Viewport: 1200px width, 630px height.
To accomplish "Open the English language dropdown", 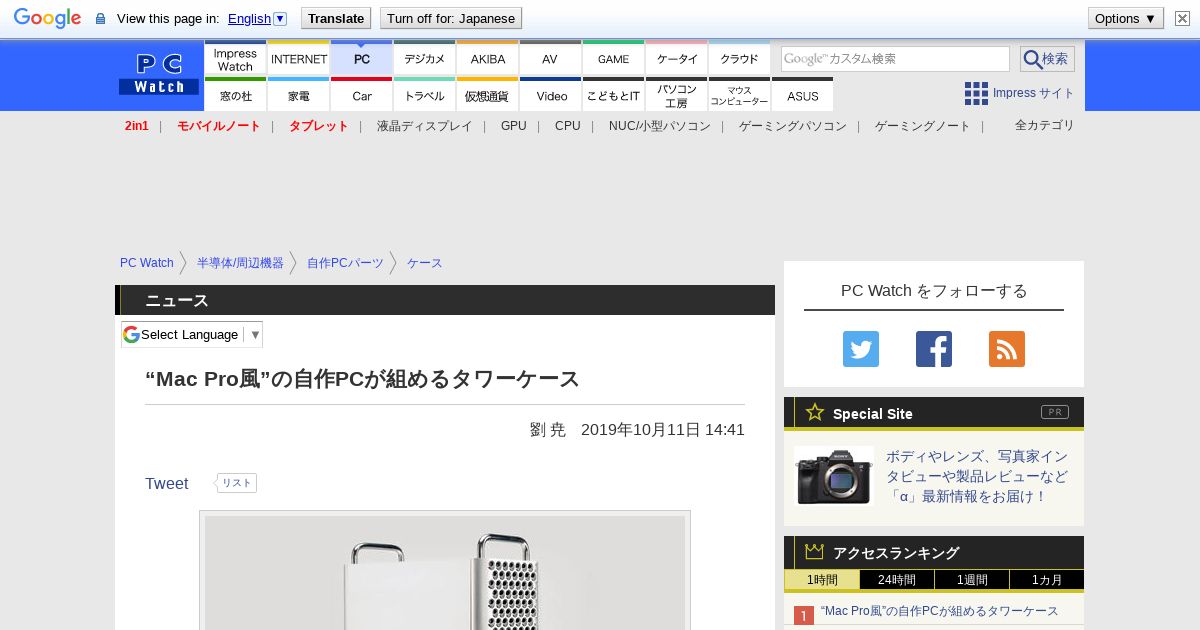I will [257, 18].
